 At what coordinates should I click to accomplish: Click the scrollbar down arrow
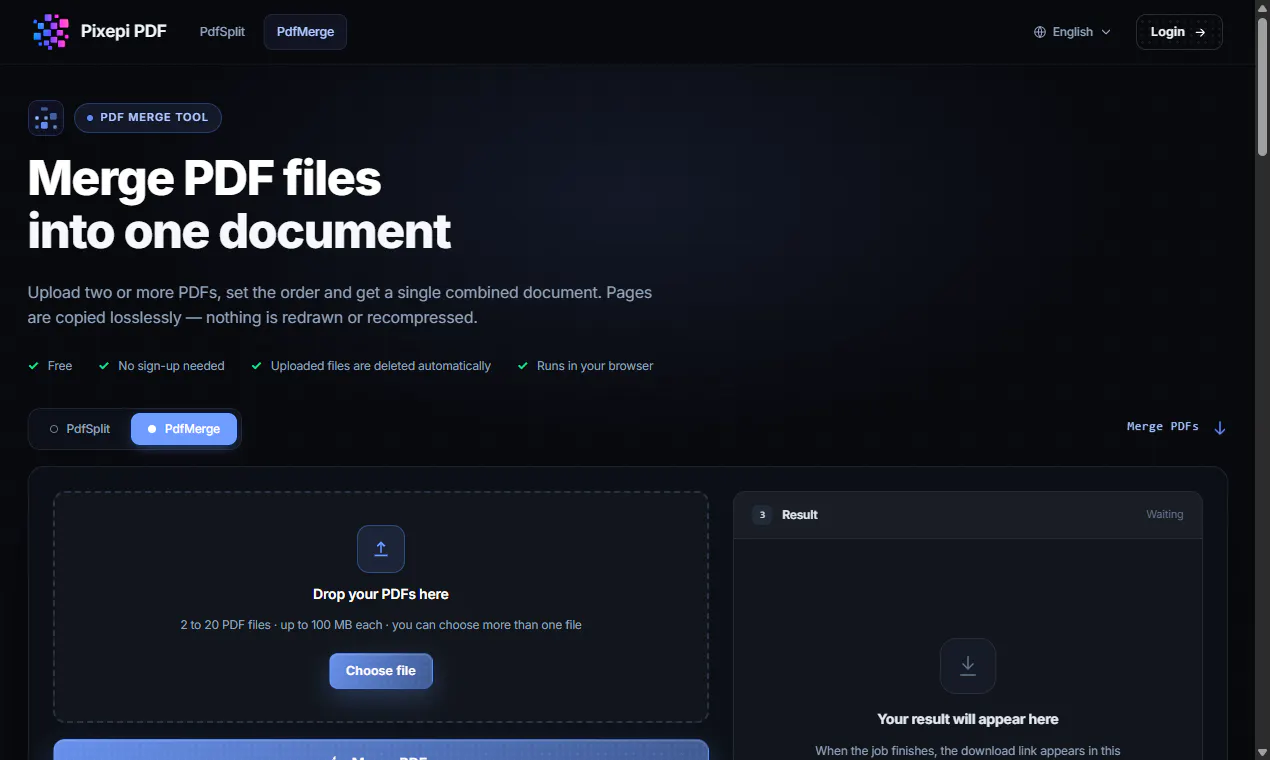tap(1262, 751)
